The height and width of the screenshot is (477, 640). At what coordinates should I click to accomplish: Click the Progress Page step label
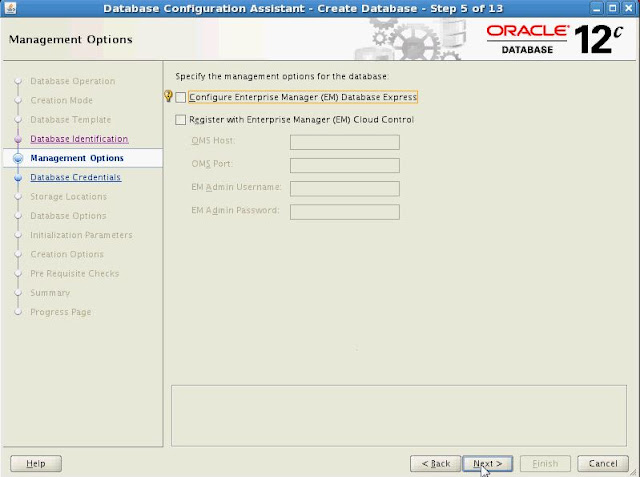click(61, 312)
